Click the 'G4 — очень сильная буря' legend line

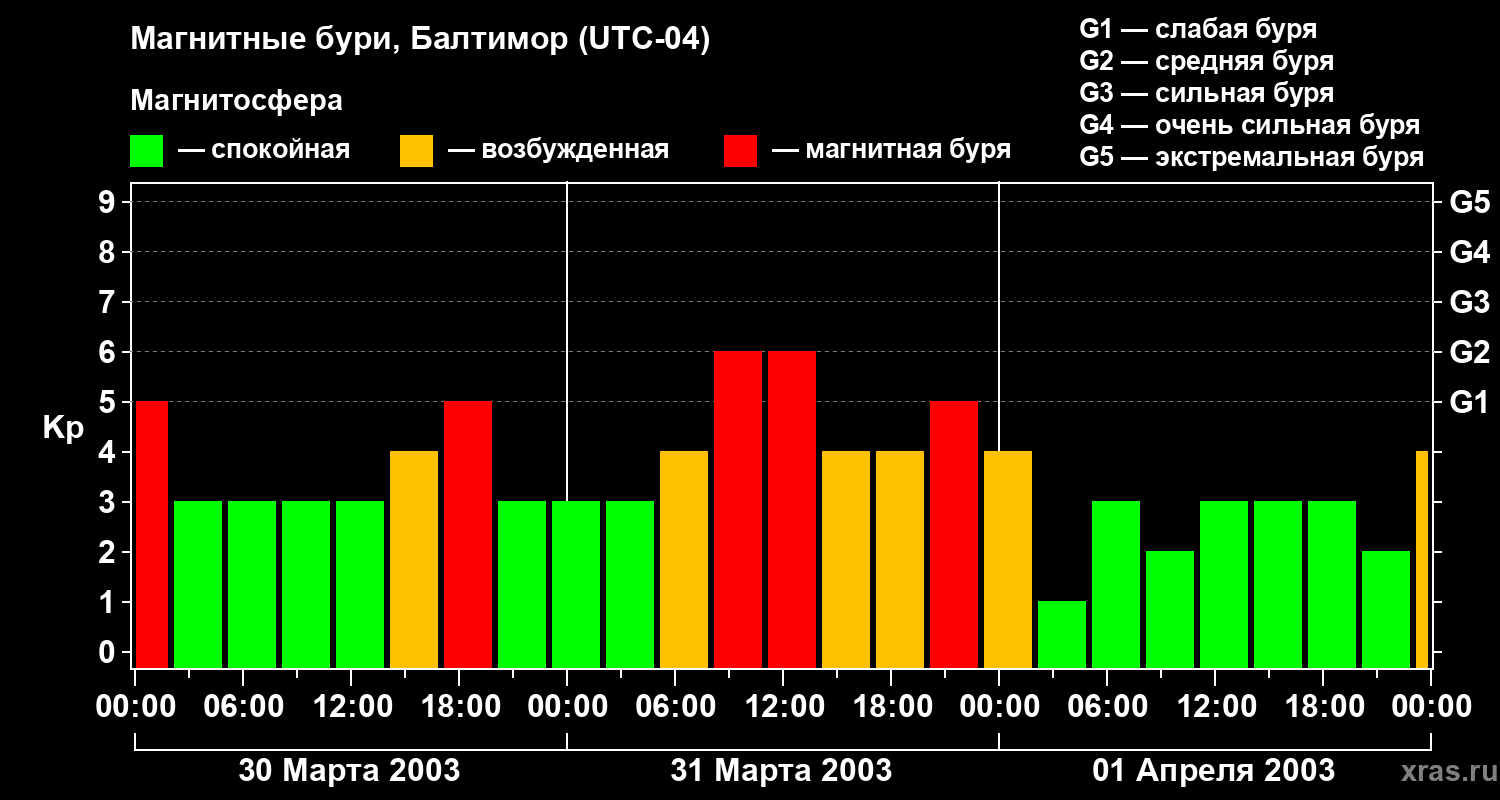1249,125
